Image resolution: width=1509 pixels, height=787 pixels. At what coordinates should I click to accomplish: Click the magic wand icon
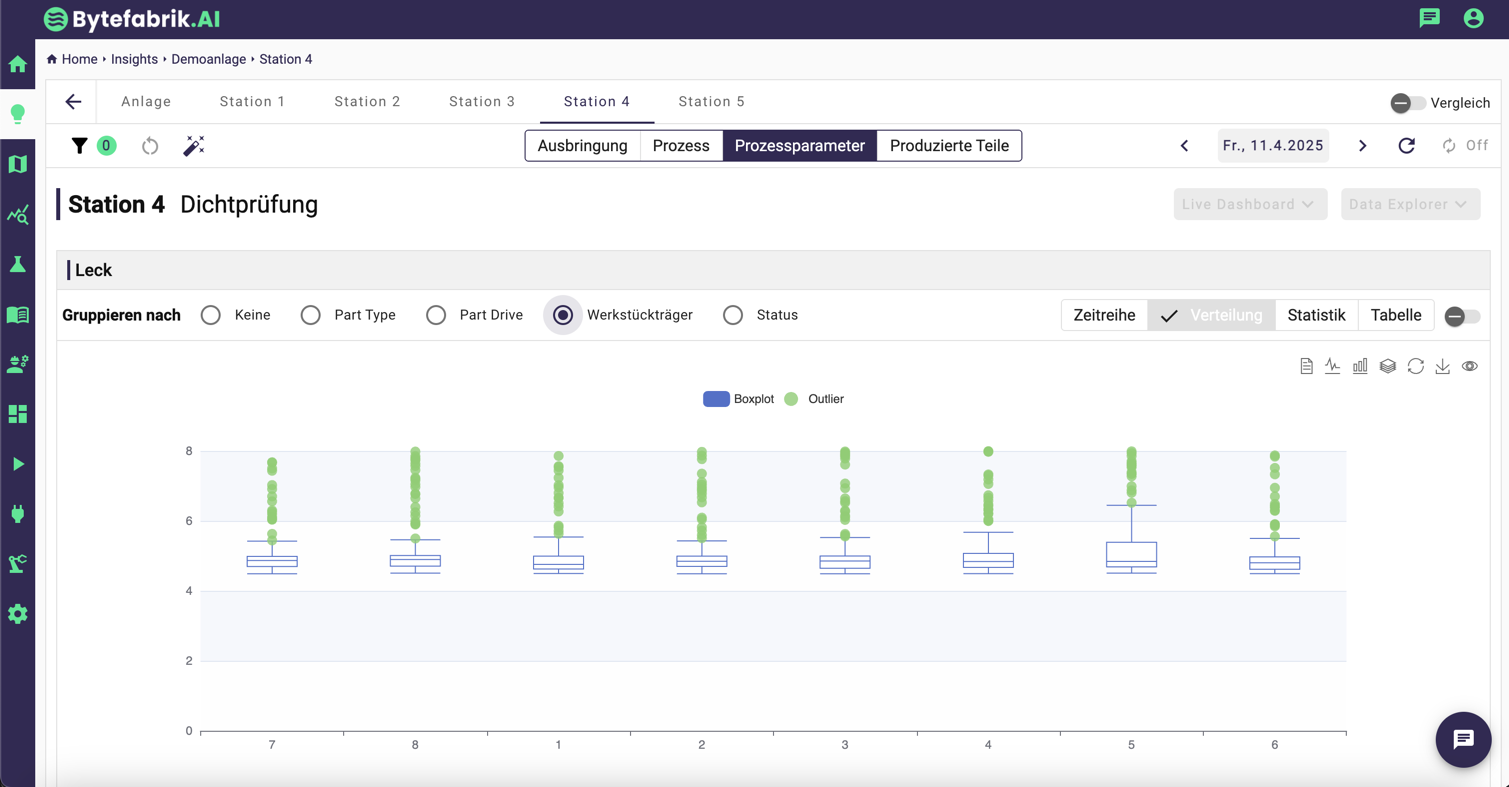click(194, 146)
